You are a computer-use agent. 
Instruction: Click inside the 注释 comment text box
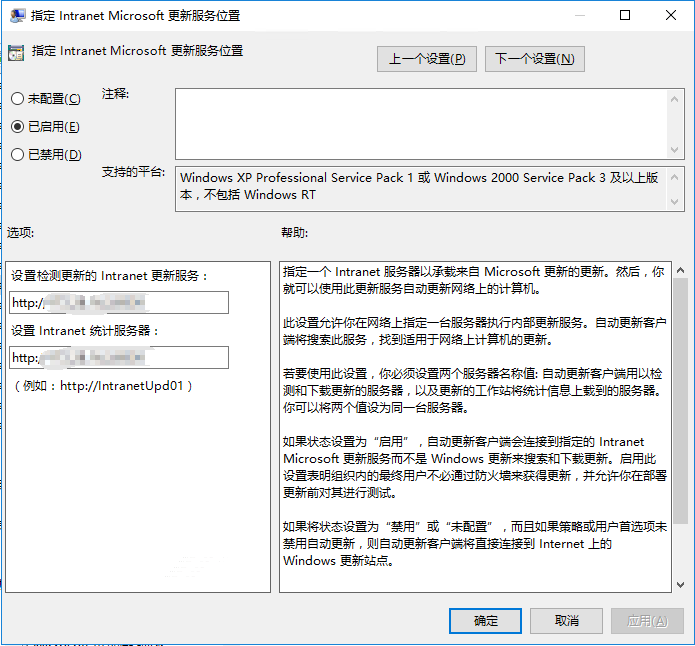(421, 124)
